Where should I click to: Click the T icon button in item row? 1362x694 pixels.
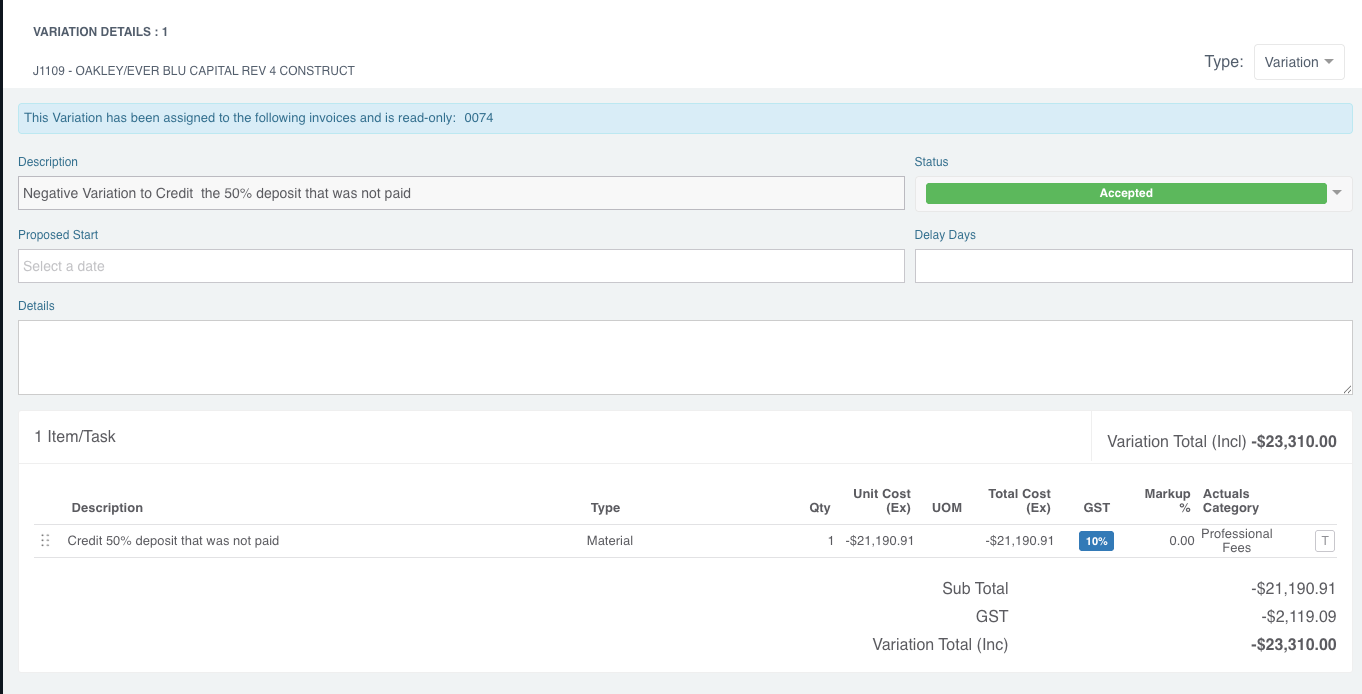pos(1324,541)
